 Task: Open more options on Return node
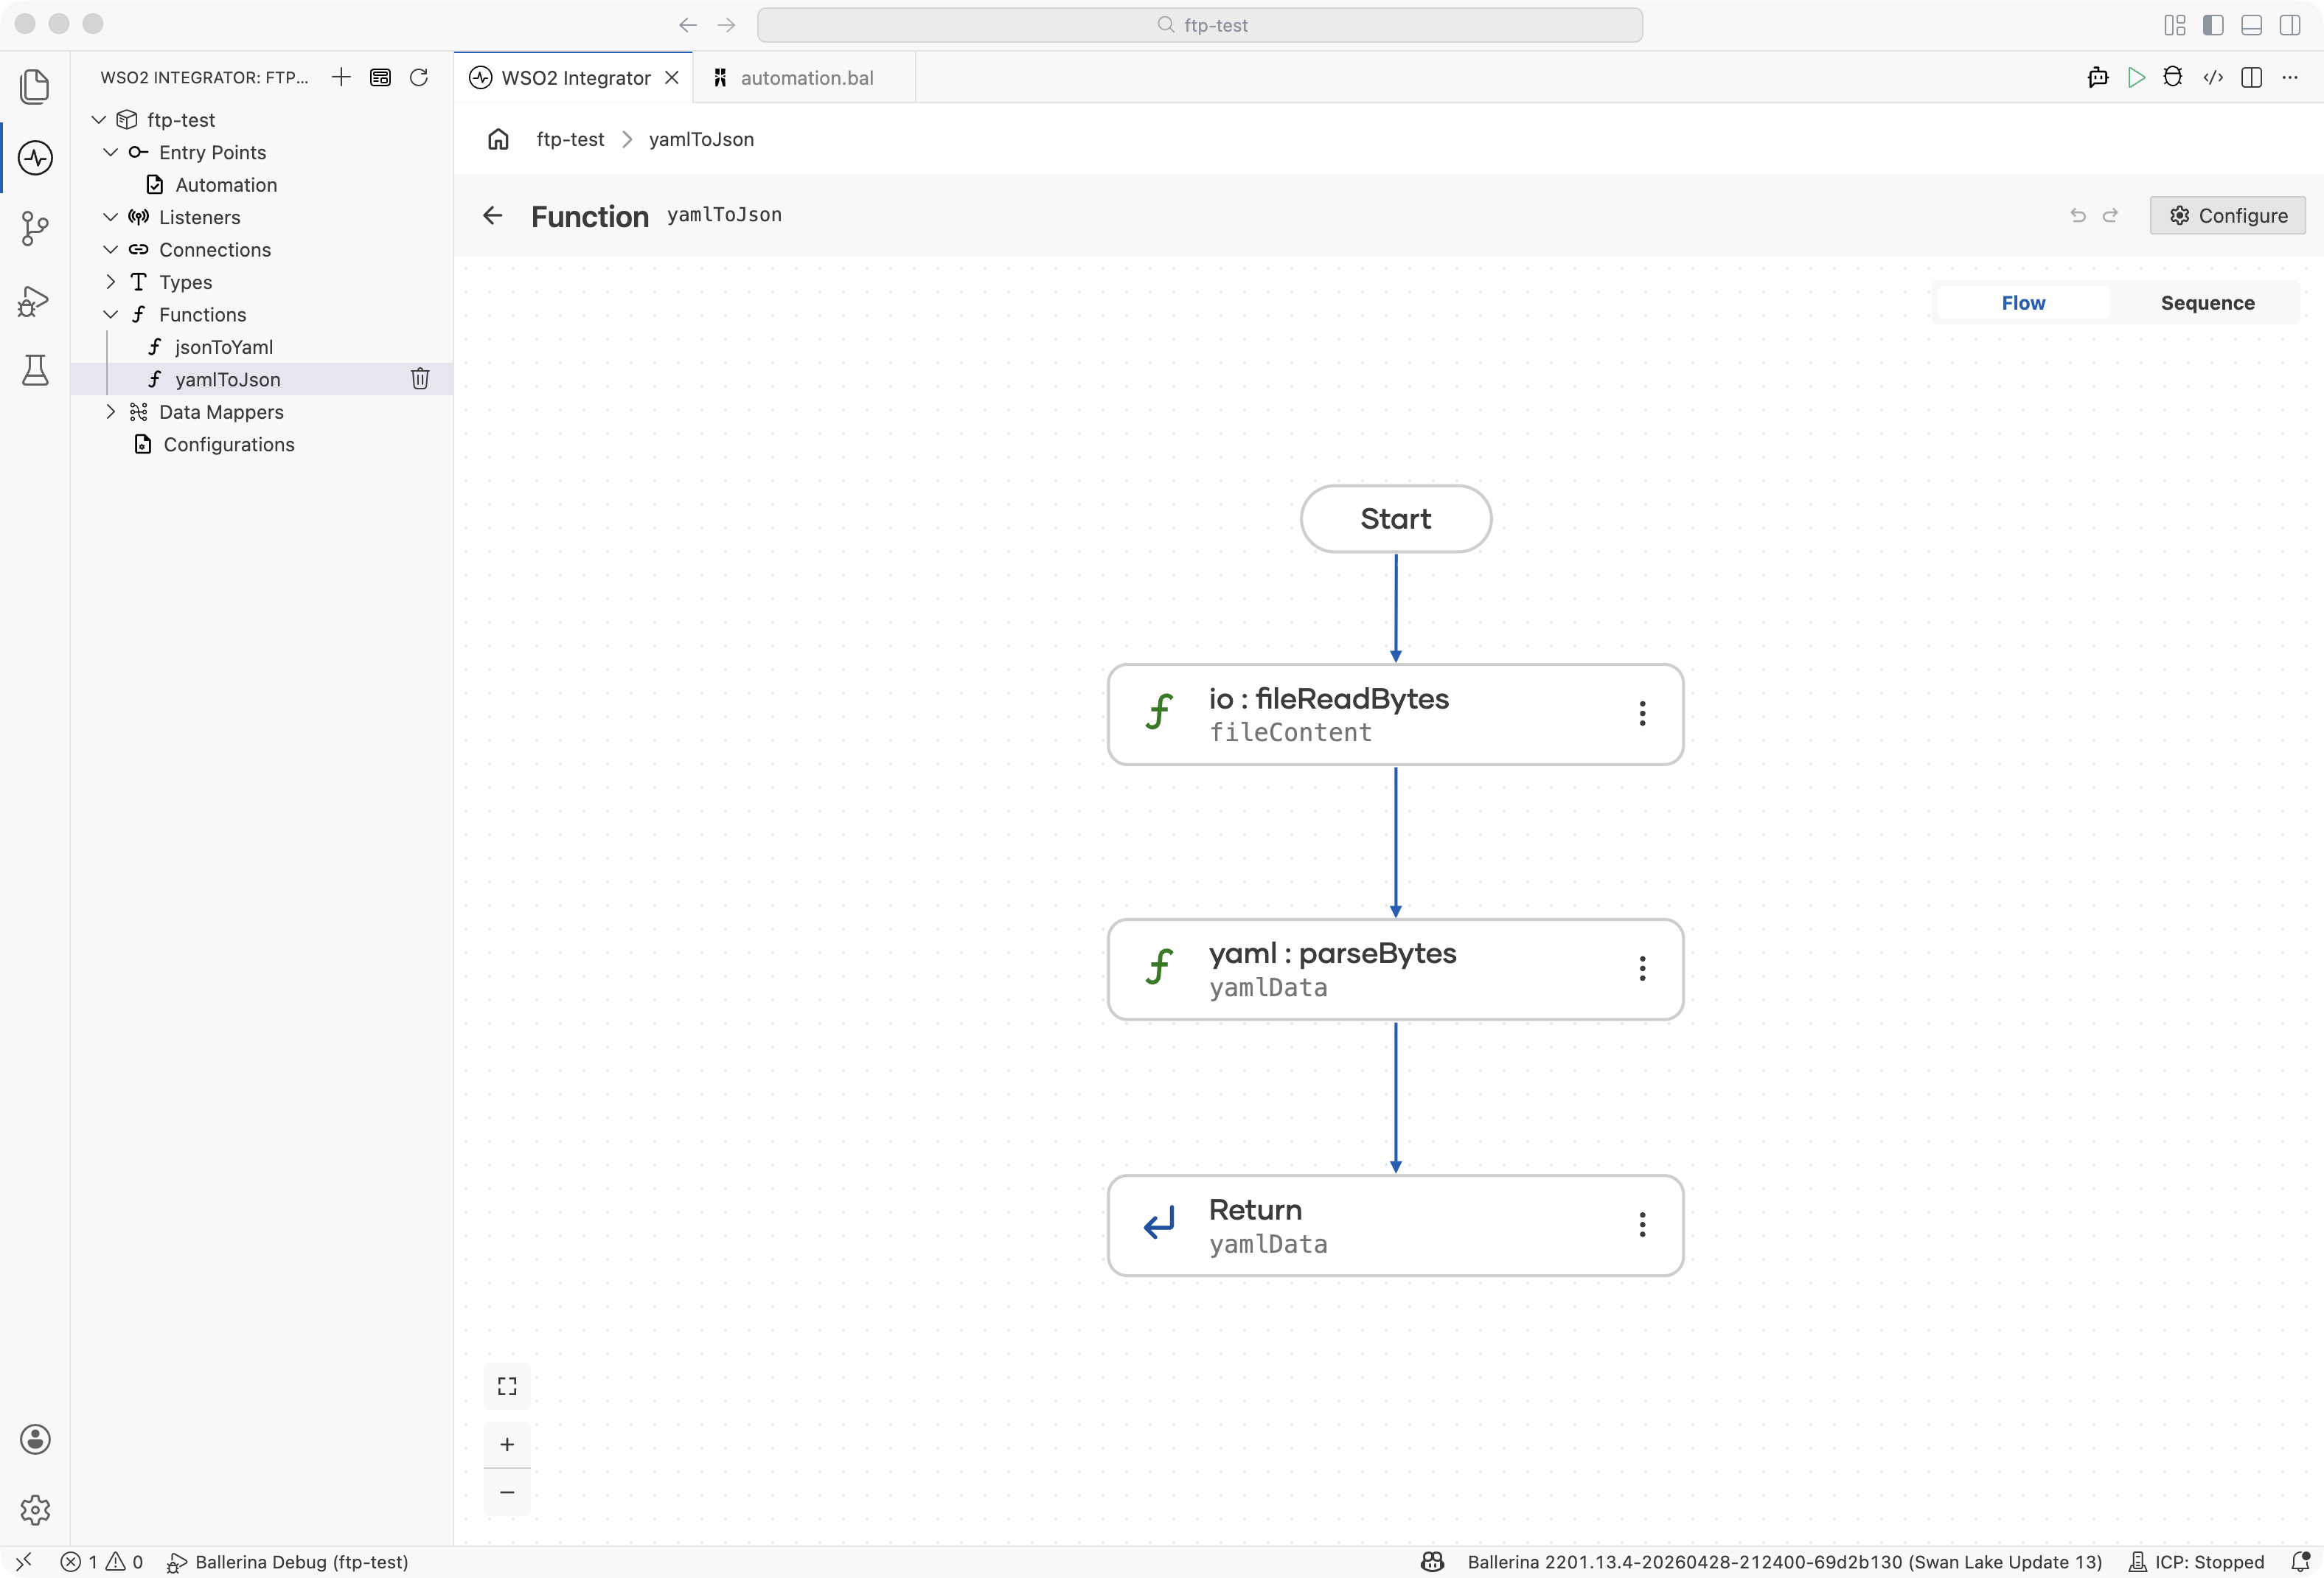[1642, 1225]
